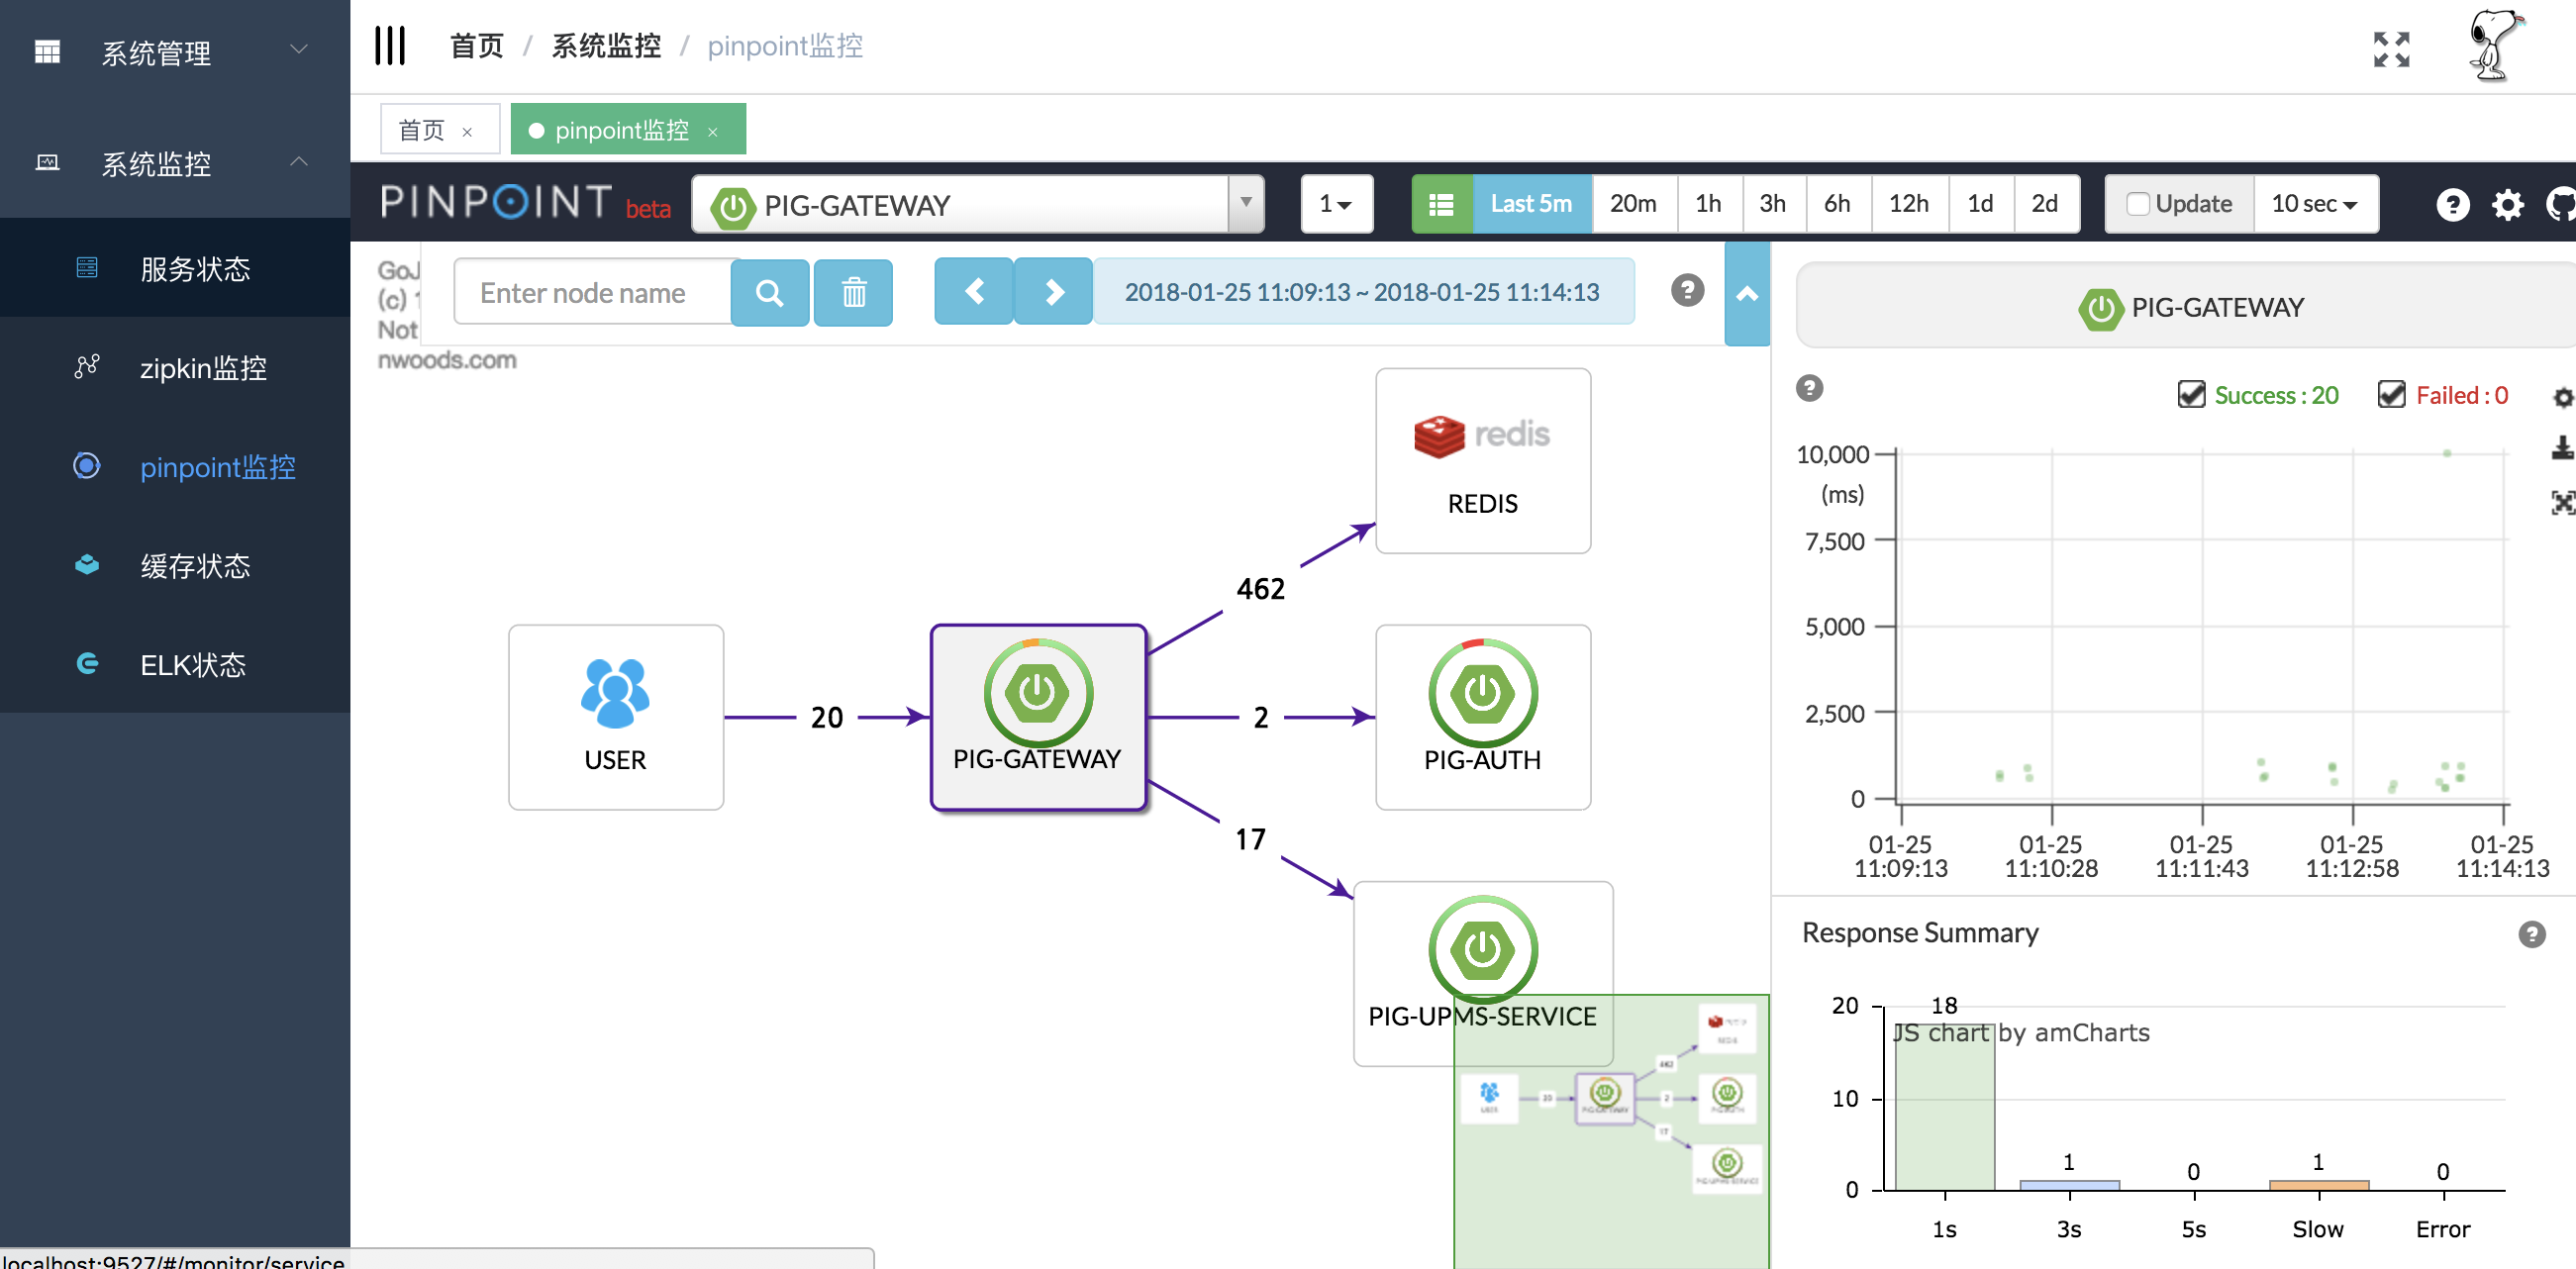2576x1269 pixels.
Task: Click the search node magnifier button
Action: coord(768,293)
